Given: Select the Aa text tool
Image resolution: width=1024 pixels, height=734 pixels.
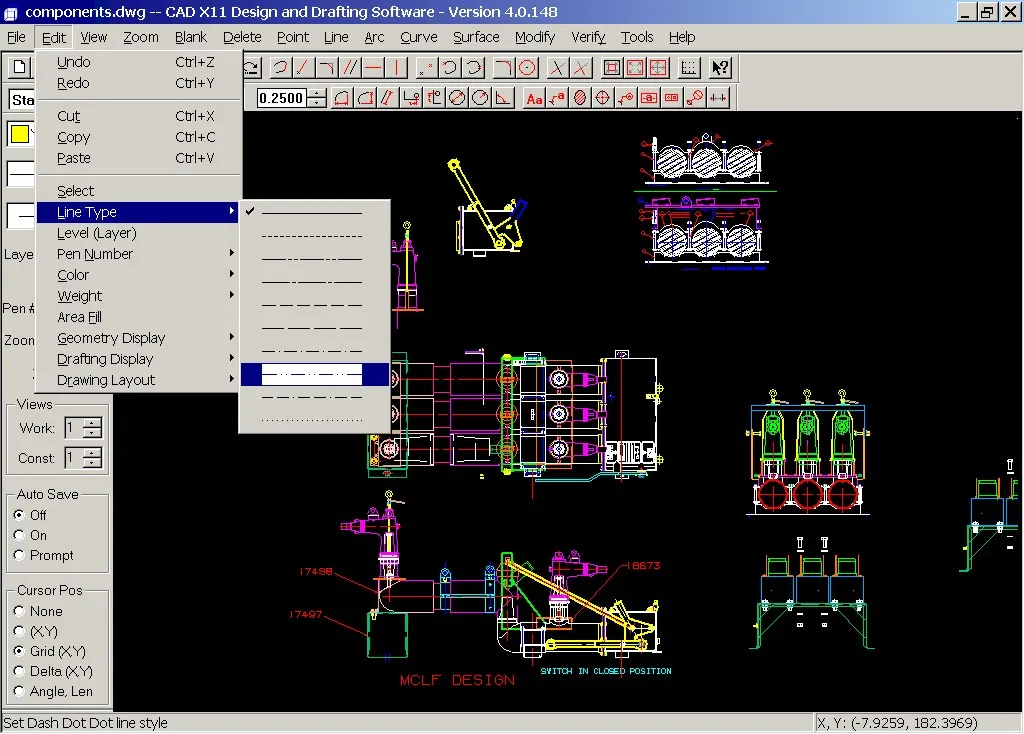Looking at the screenshot, I should (x=534, y=98).
